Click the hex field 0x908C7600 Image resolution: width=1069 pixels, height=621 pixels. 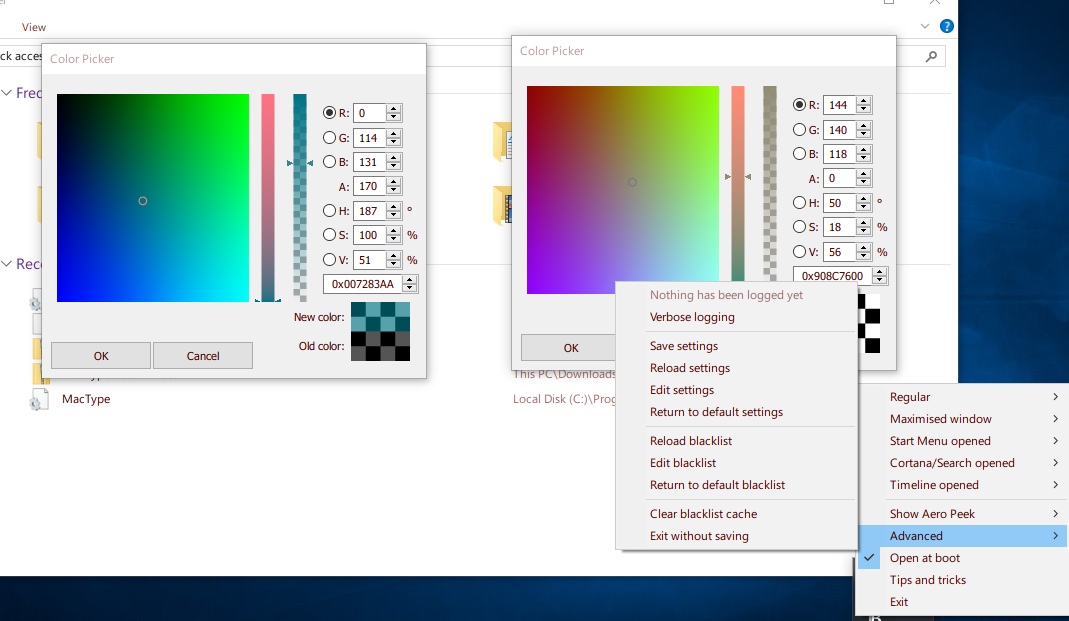832,276
